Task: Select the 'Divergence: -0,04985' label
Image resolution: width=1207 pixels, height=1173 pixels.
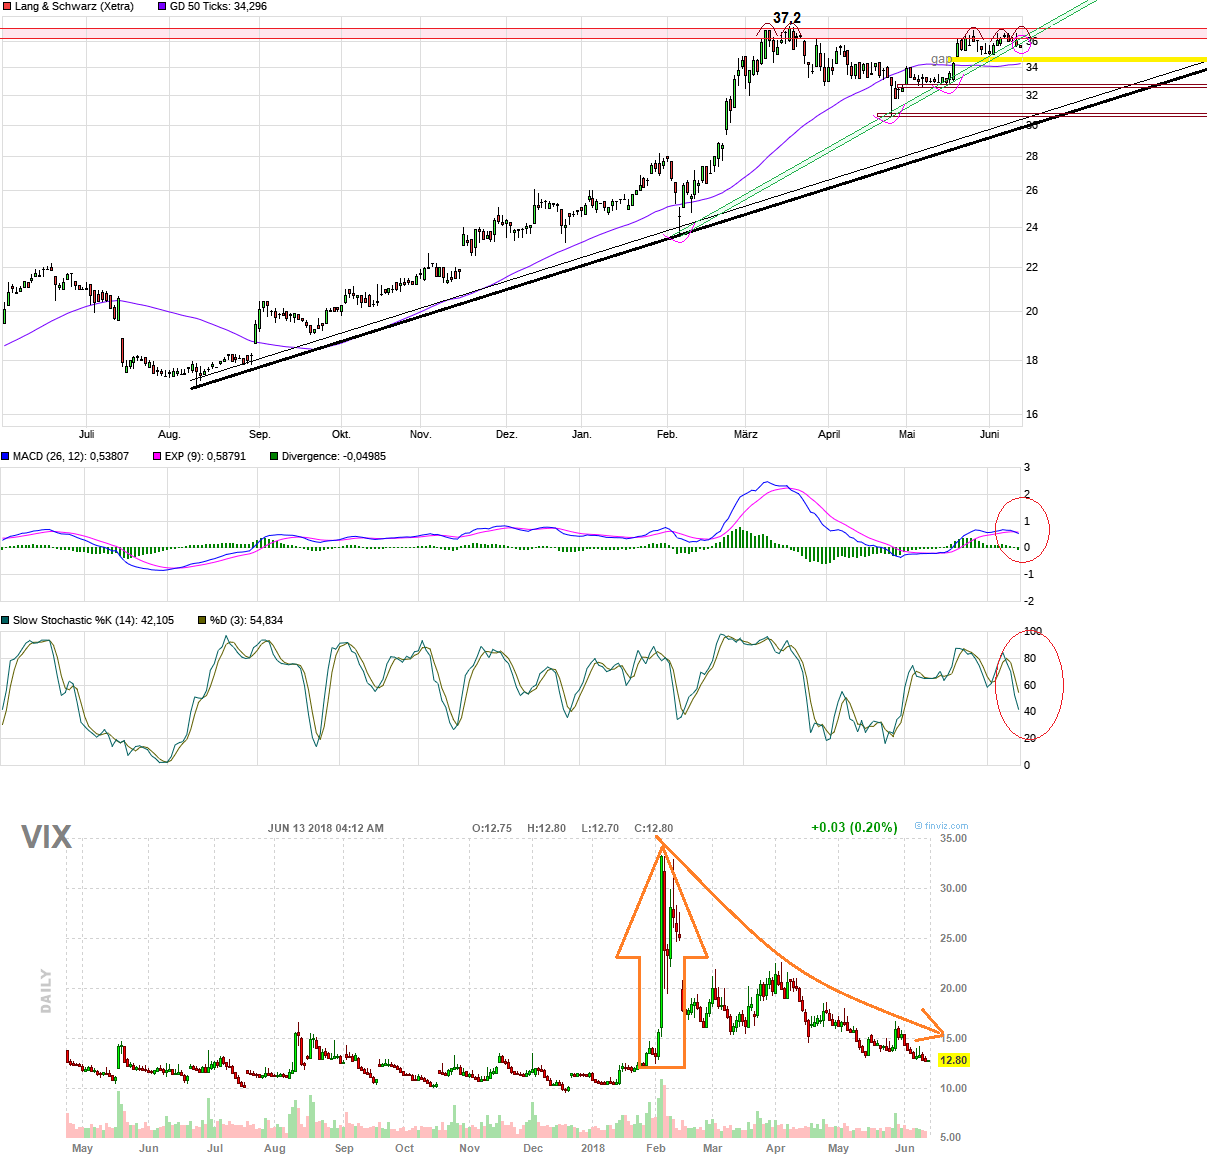Action: click(334, 456)
